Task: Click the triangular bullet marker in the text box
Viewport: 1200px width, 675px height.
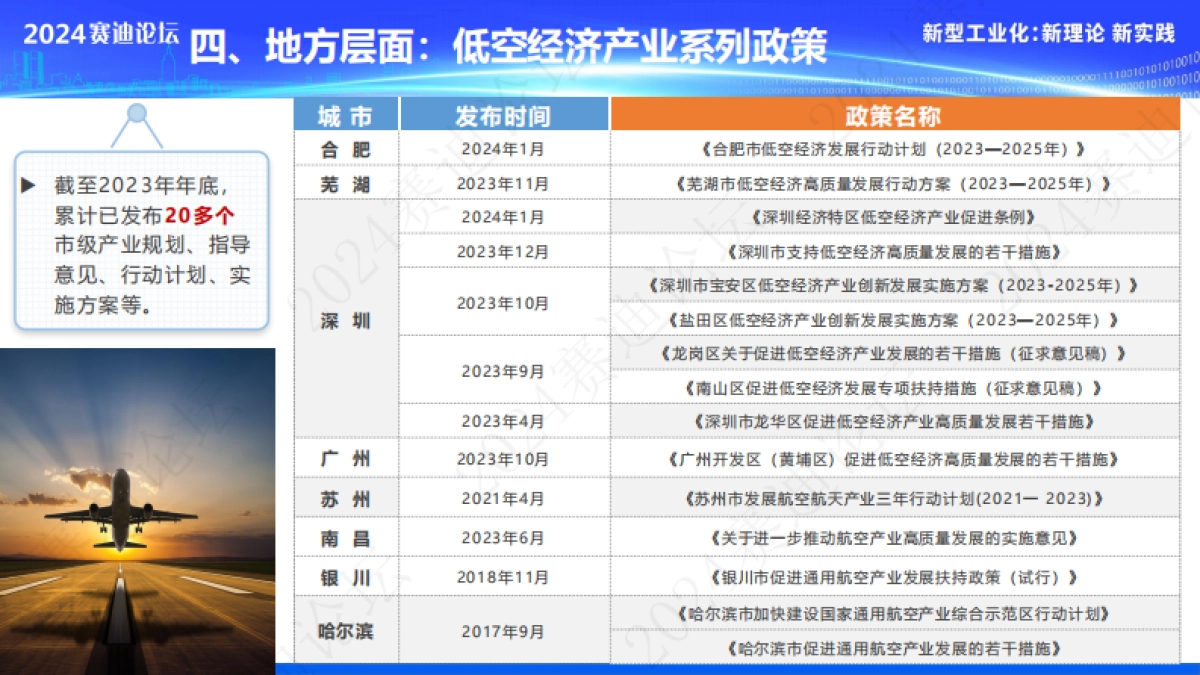Action: point(28,184)
